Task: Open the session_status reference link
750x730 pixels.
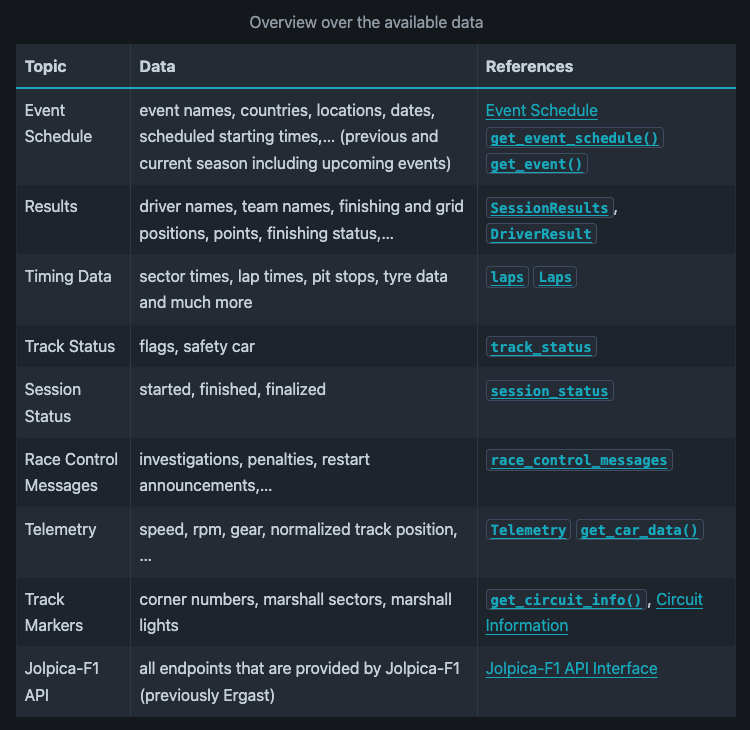Action: coord(549,391)
